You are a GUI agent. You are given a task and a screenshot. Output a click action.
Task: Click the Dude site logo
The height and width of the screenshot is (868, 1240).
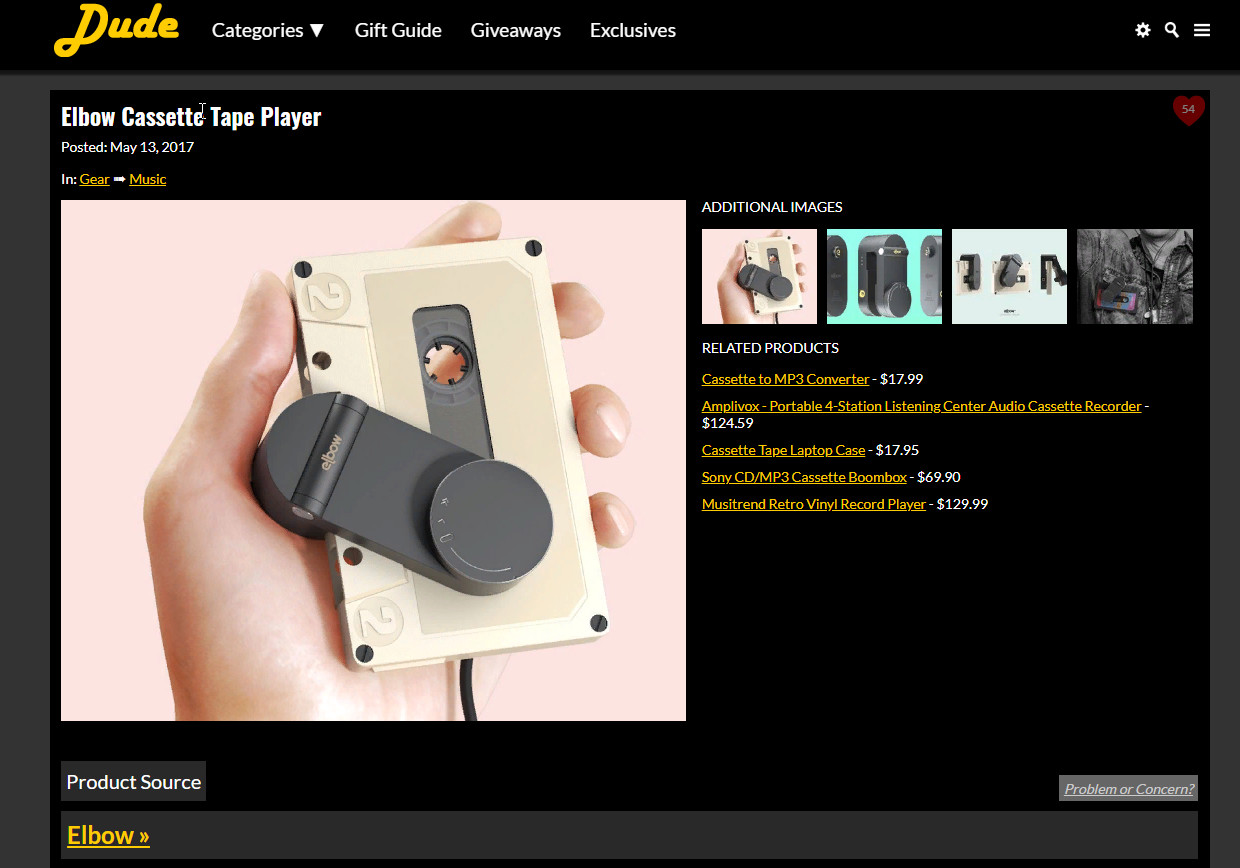tap(117, 30)
